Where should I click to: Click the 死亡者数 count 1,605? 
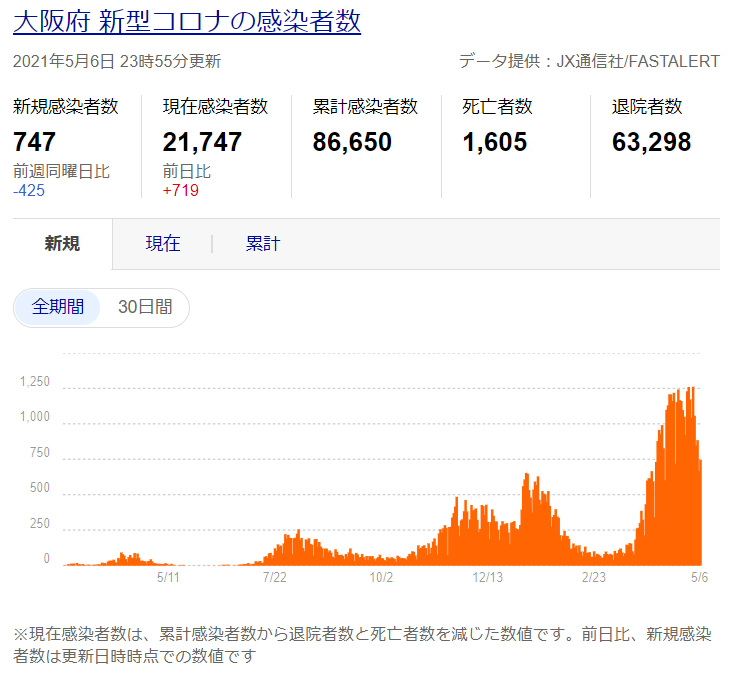point(494,142)
